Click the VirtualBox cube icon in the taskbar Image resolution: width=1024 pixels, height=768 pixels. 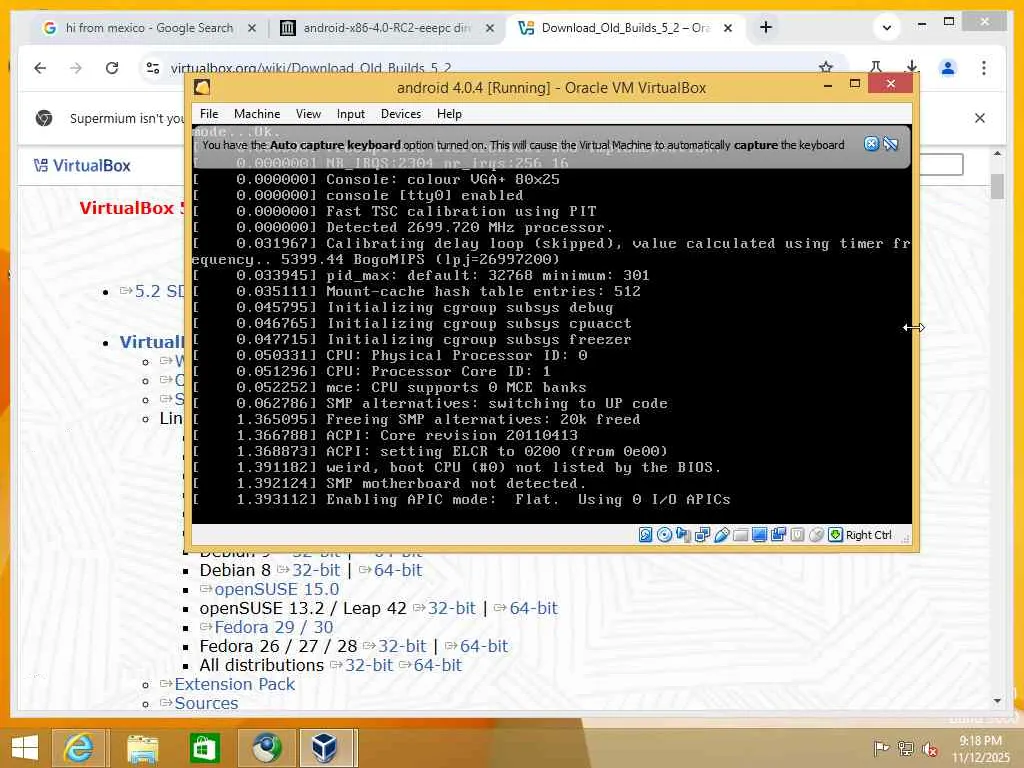tap(326, 748)
